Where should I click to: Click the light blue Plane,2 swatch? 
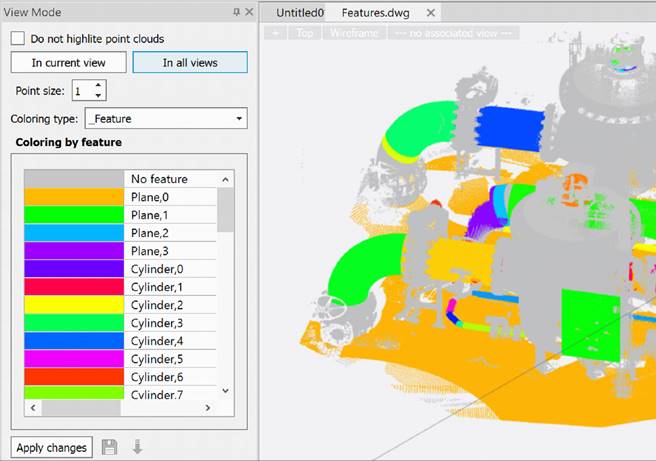[74, 233]
